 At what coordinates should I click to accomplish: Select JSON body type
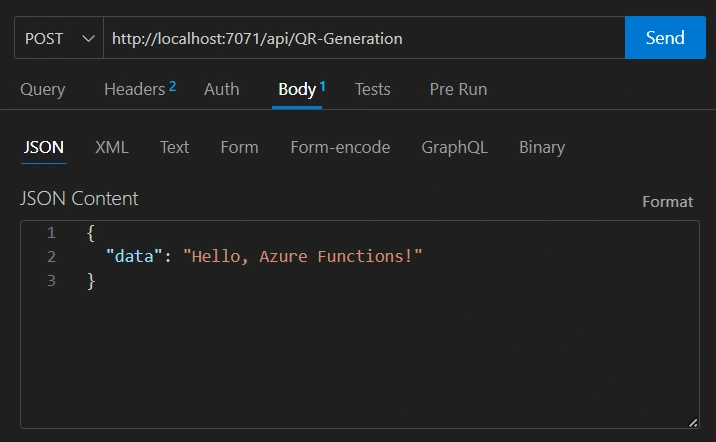pos(44,147)
